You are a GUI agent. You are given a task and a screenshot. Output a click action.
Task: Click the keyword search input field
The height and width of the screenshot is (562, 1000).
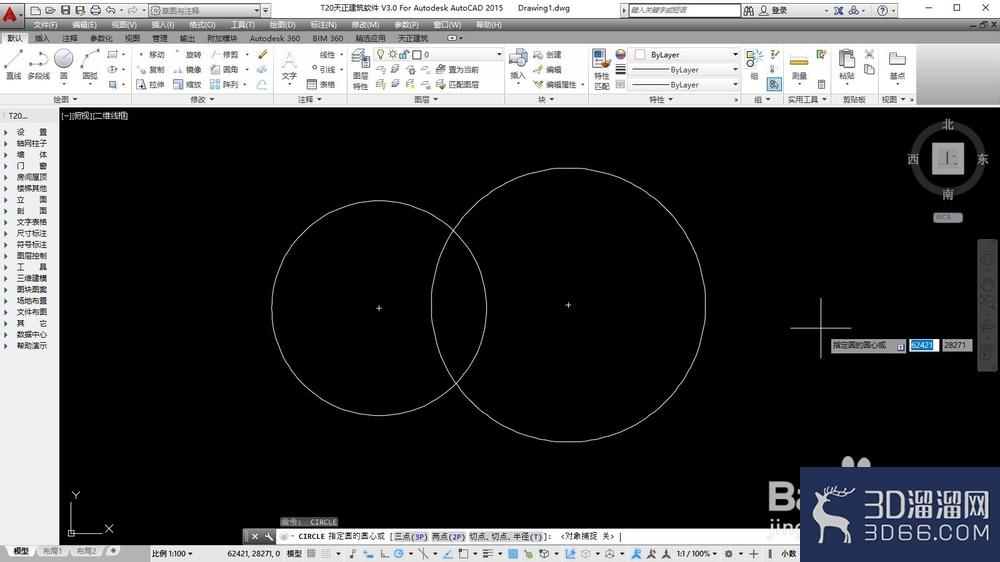(x=684, y=10)
